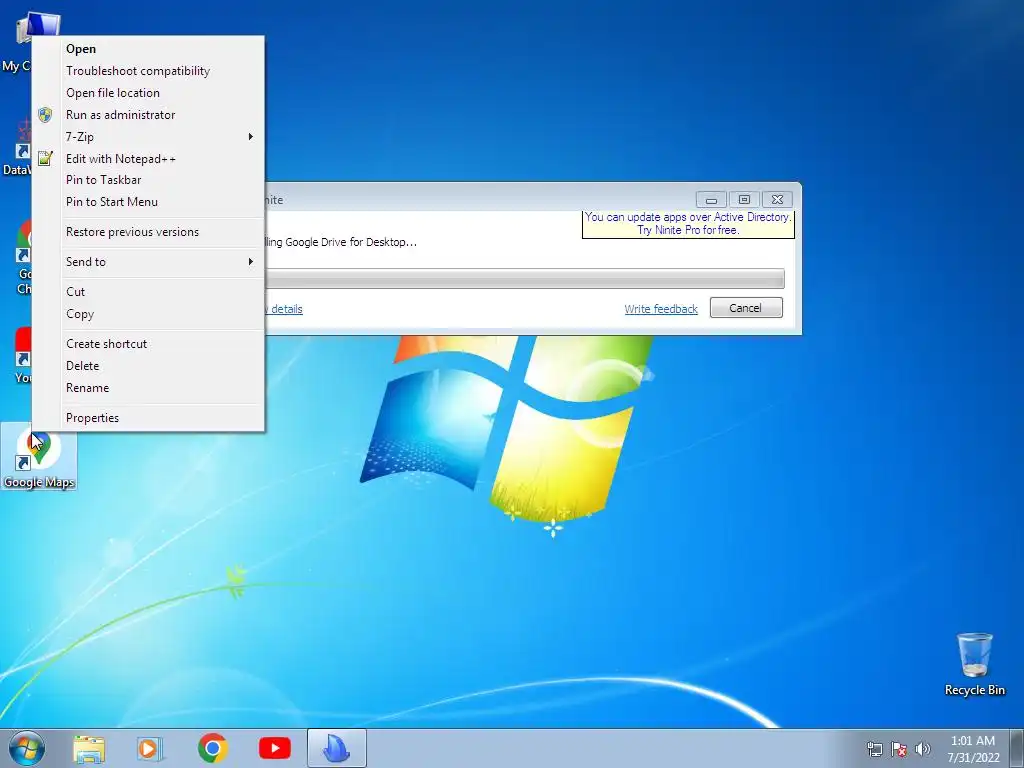Click the Notepad++ icon in context menu
Image resolution: width=1024 pixels, height=768 pixels.
click(45, 158)
